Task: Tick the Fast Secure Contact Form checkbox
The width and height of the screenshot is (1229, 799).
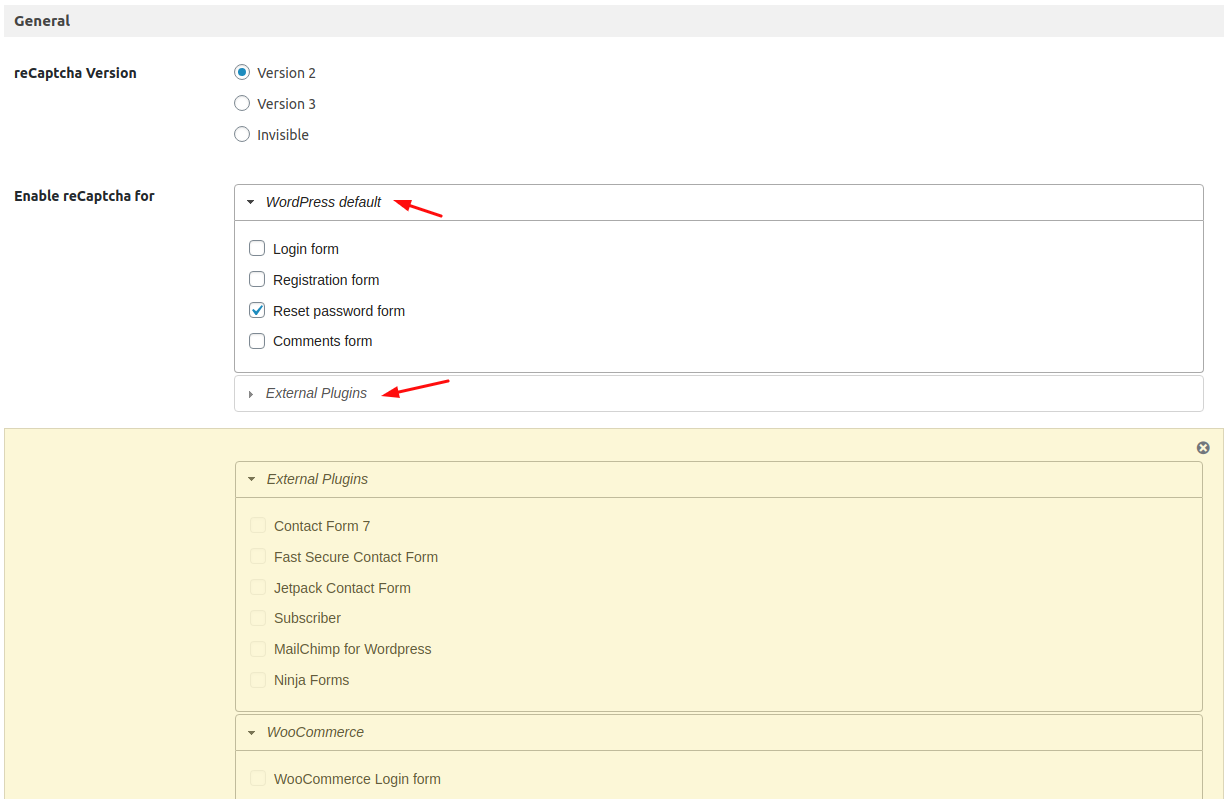Action: coord(258,556)
